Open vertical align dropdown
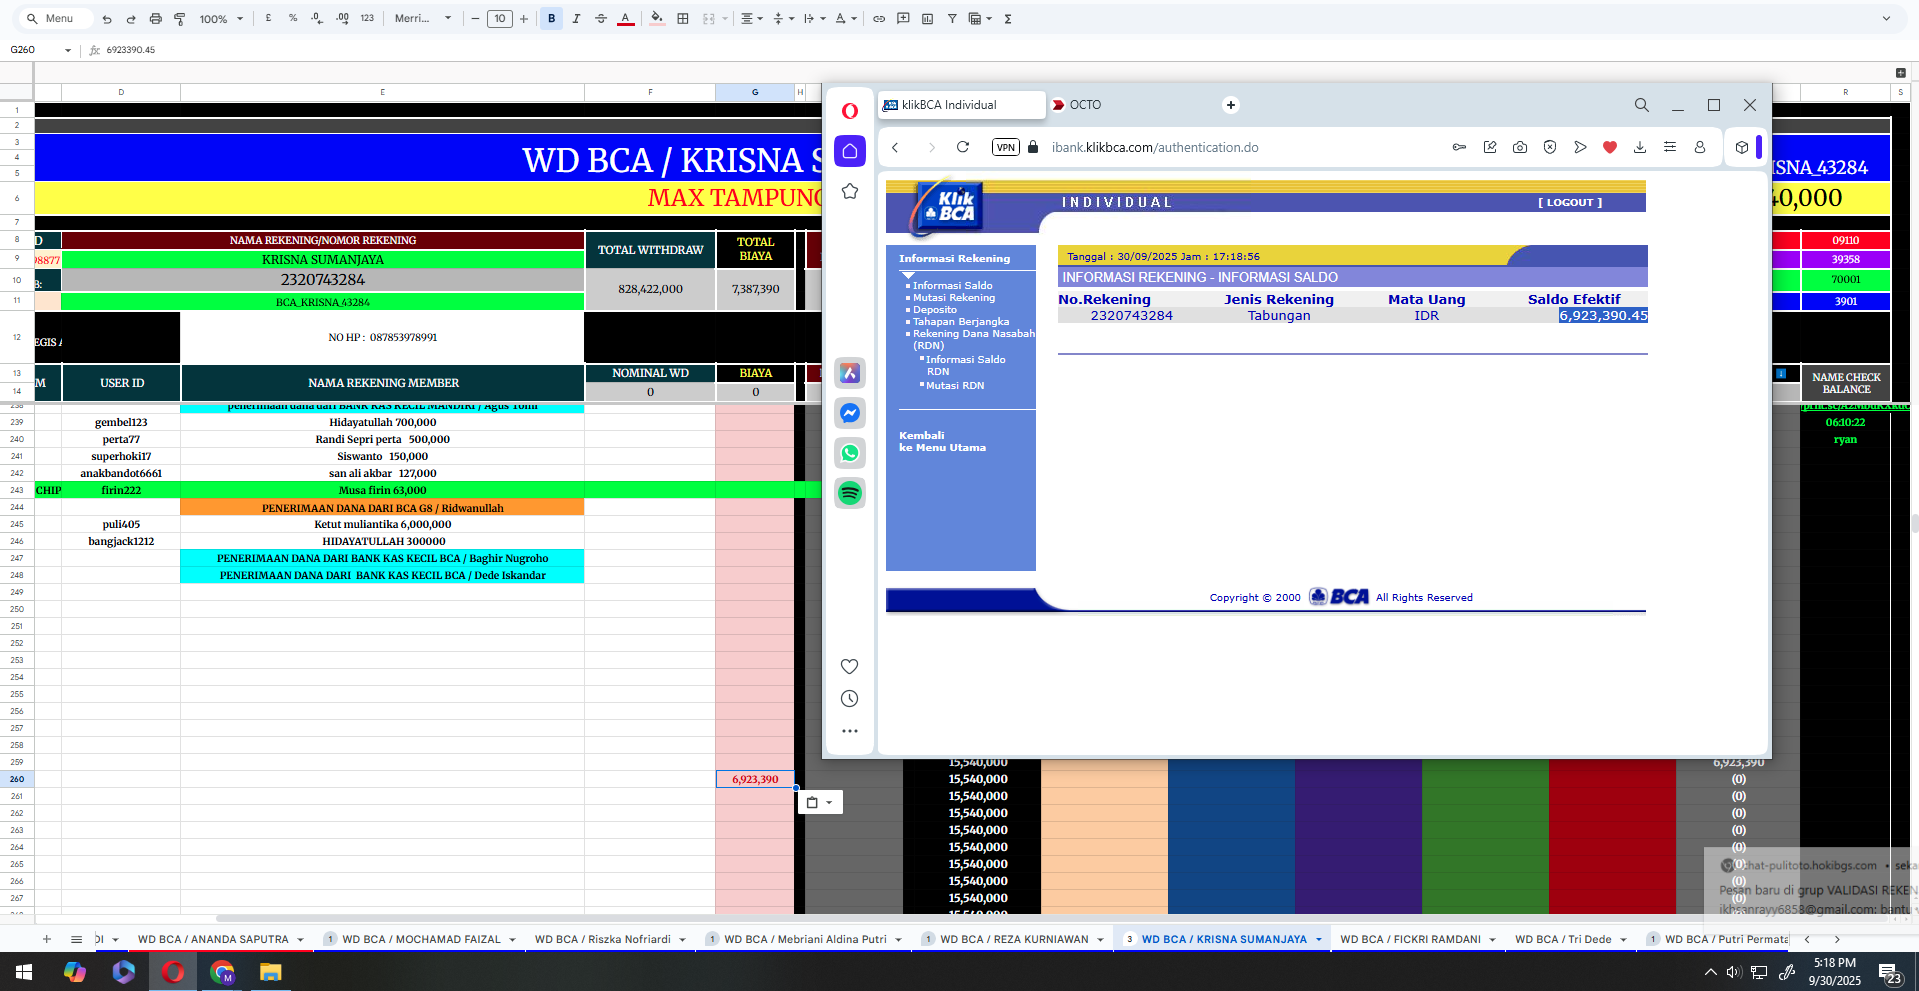 point(783,19)
